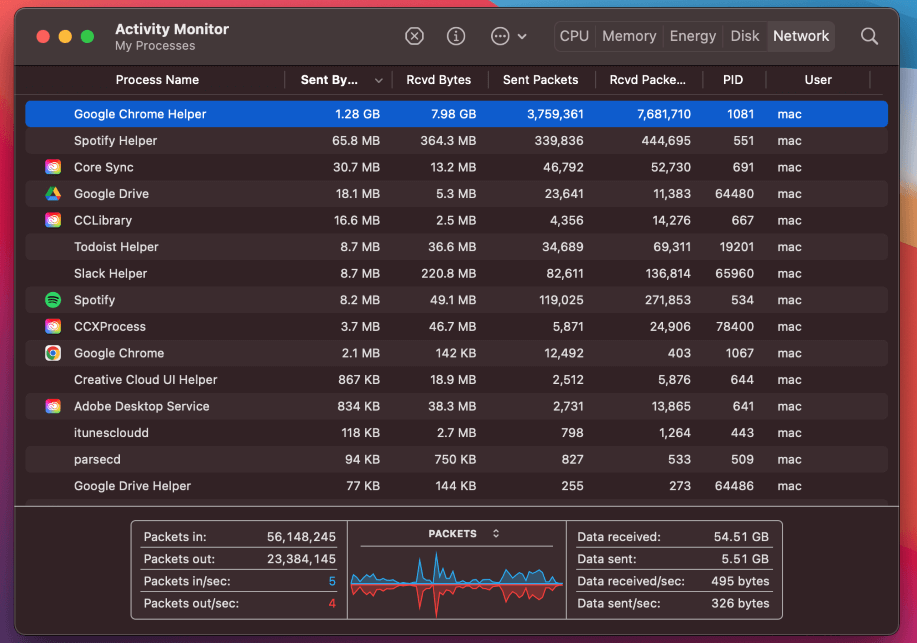Minimize the window with the yellow button

65,36
